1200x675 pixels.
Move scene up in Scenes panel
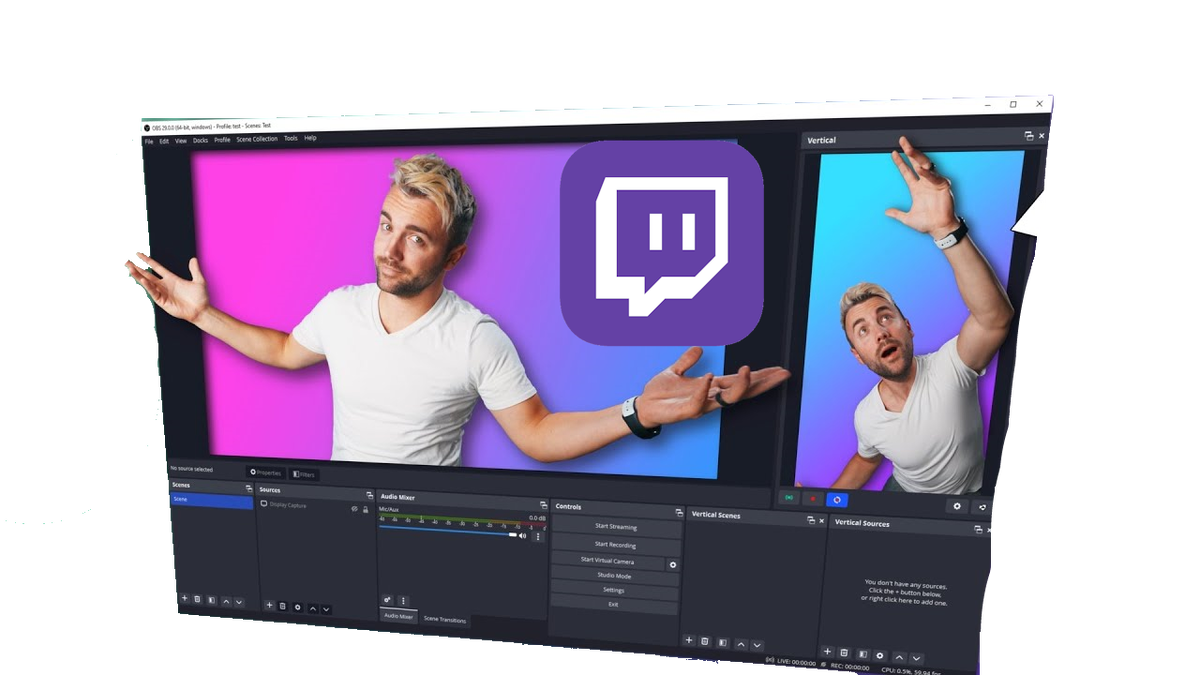pyautogui.click(x=226, y=601)
